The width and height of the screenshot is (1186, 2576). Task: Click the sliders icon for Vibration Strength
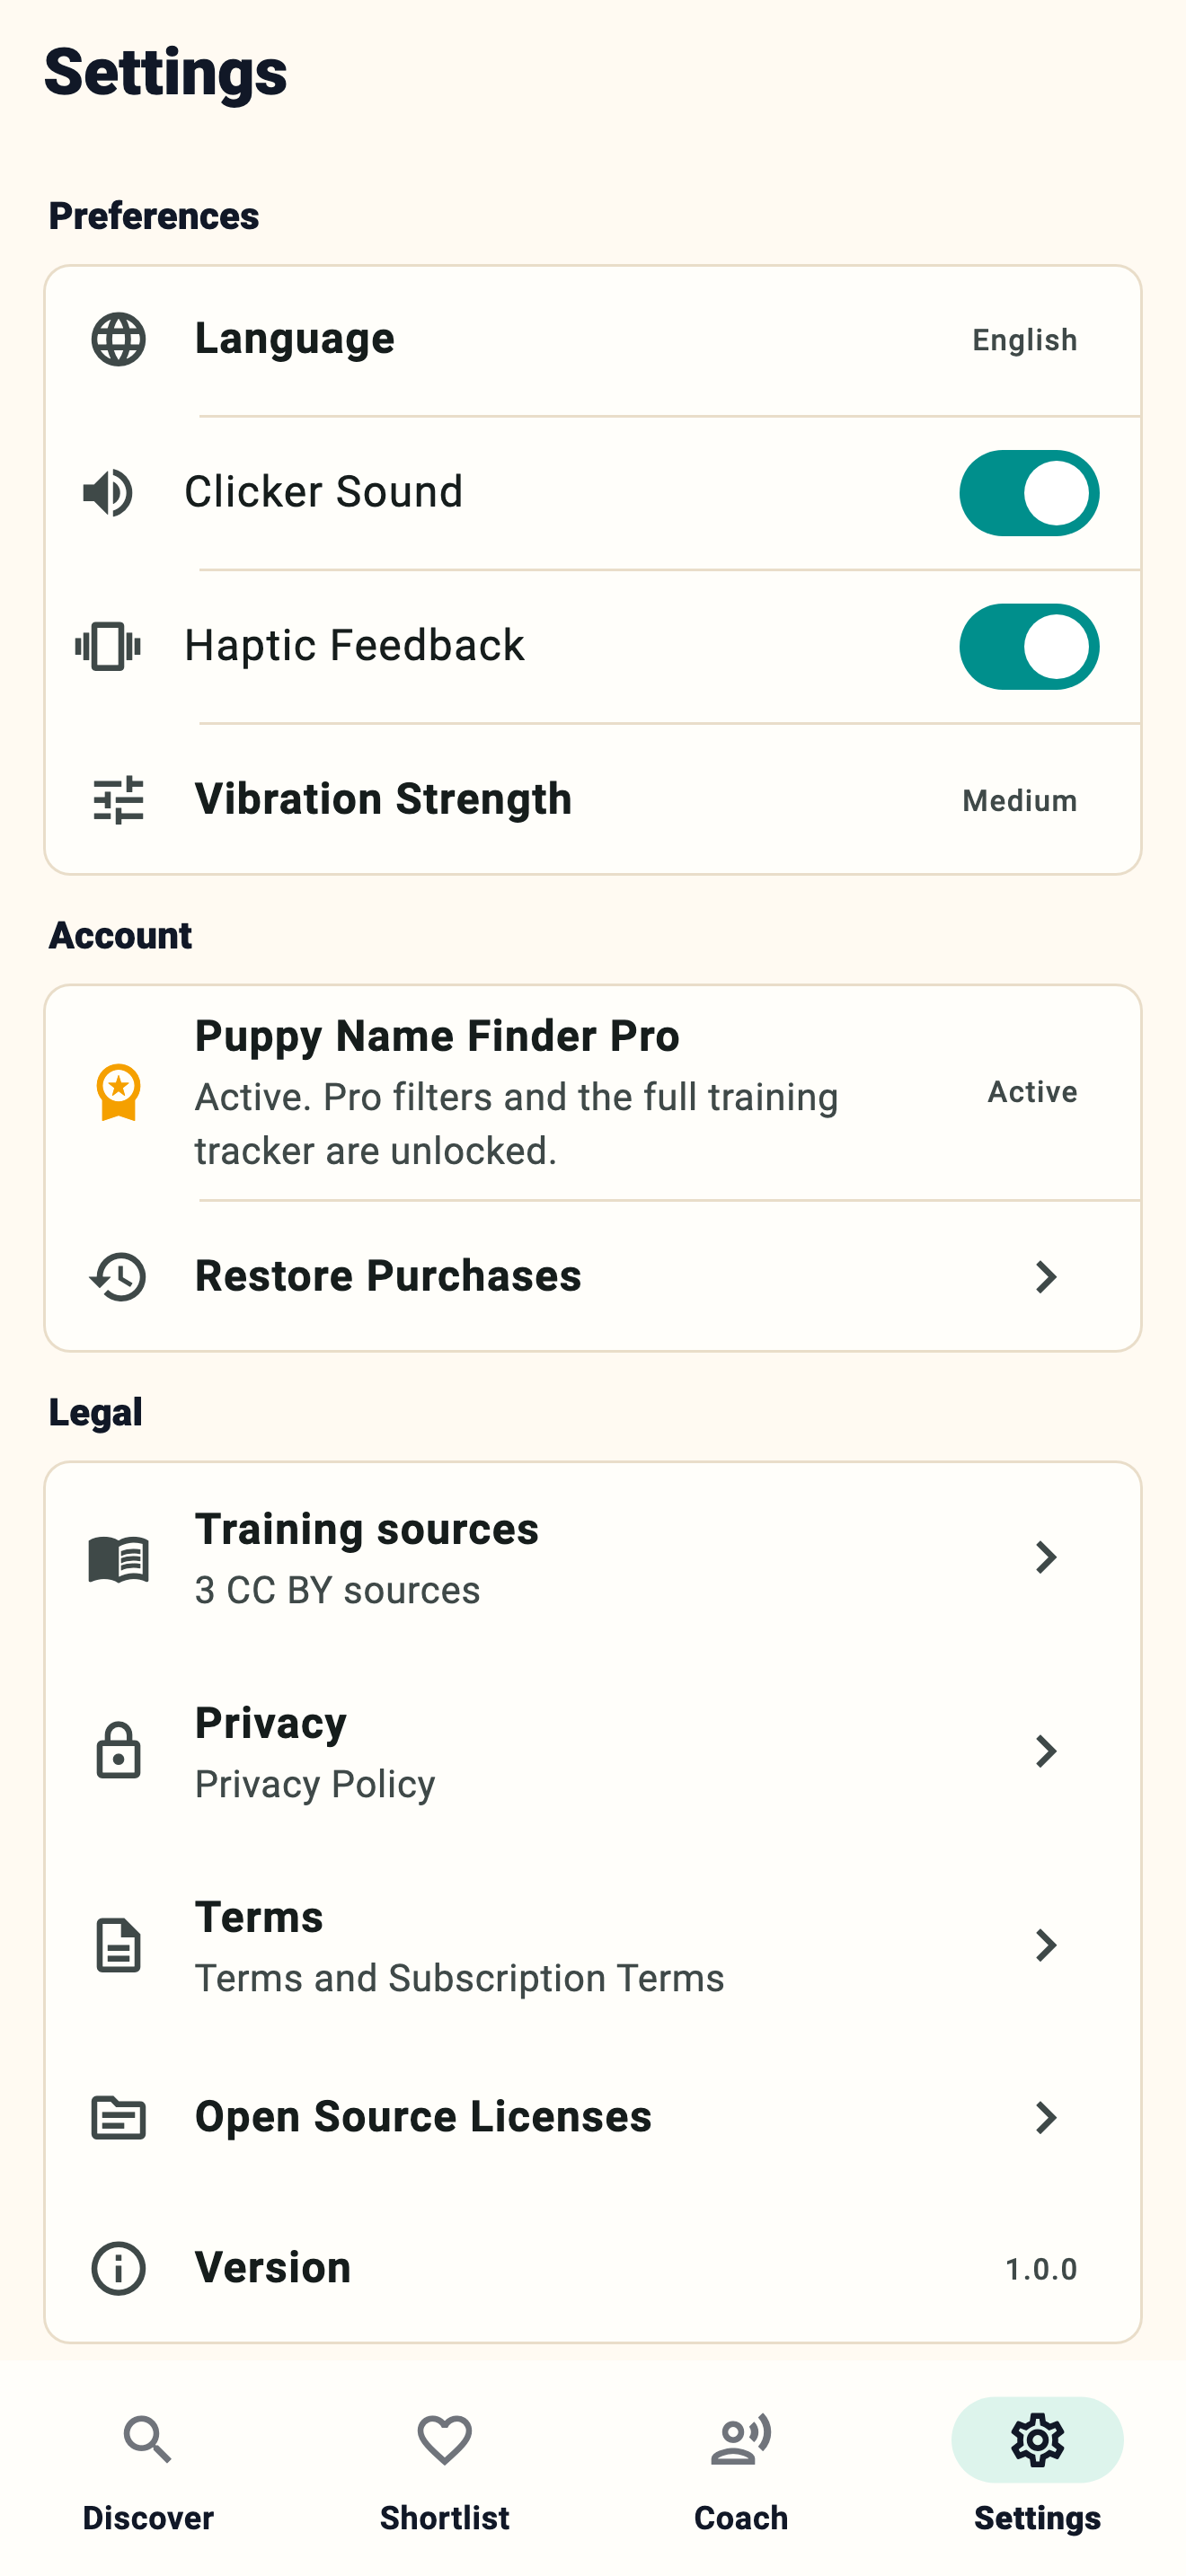click(x=118, y=800)
